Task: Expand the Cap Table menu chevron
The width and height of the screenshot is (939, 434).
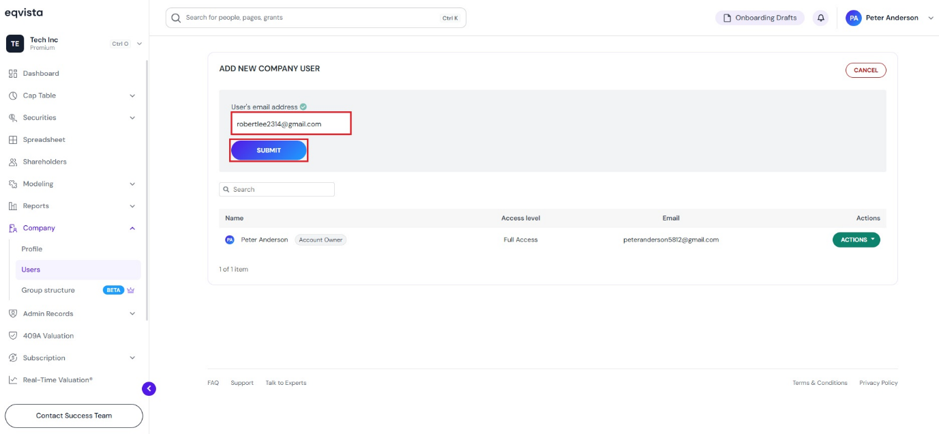Action: [x=132, y=96]
